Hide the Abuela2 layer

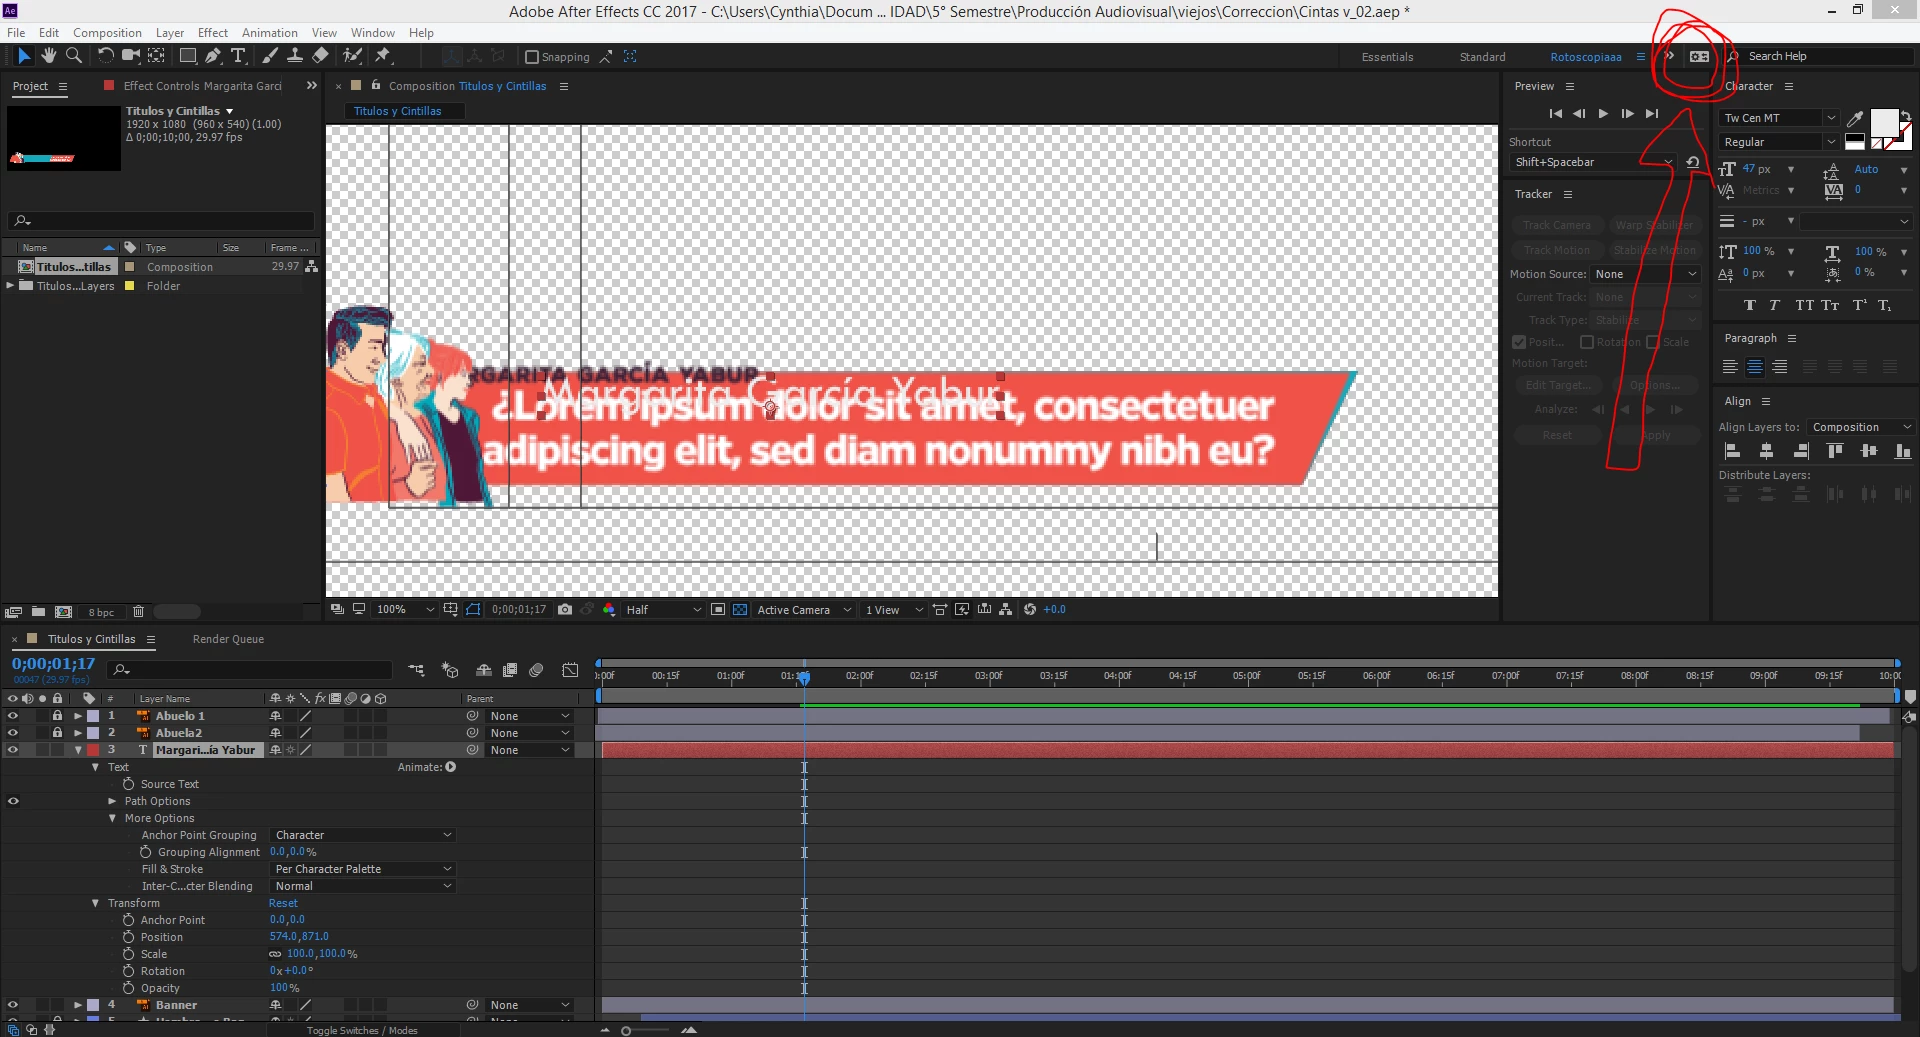pos(13,733)
